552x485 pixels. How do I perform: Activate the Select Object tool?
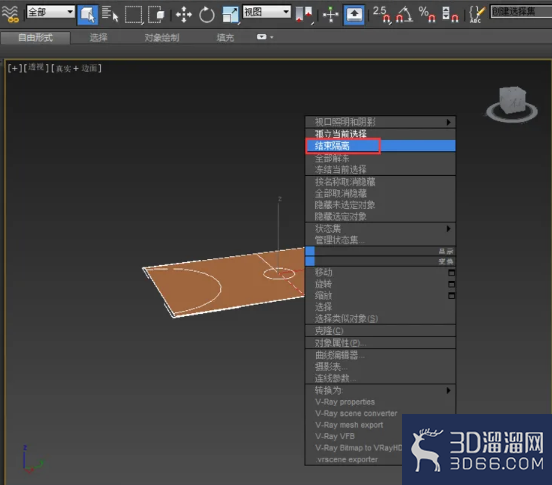point(88,15)
